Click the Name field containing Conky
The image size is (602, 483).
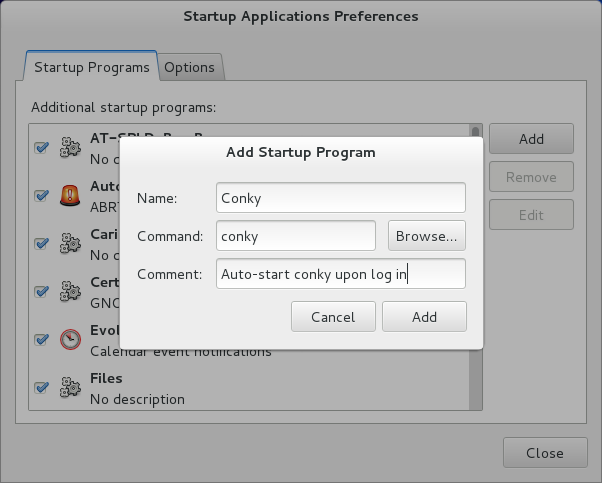341,198
